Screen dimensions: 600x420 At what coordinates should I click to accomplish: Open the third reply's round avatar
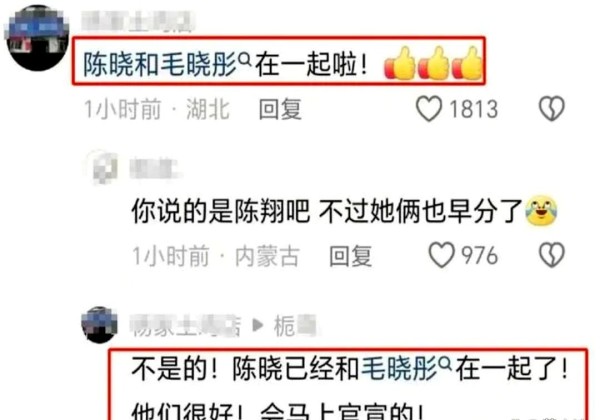coord(99,324)
